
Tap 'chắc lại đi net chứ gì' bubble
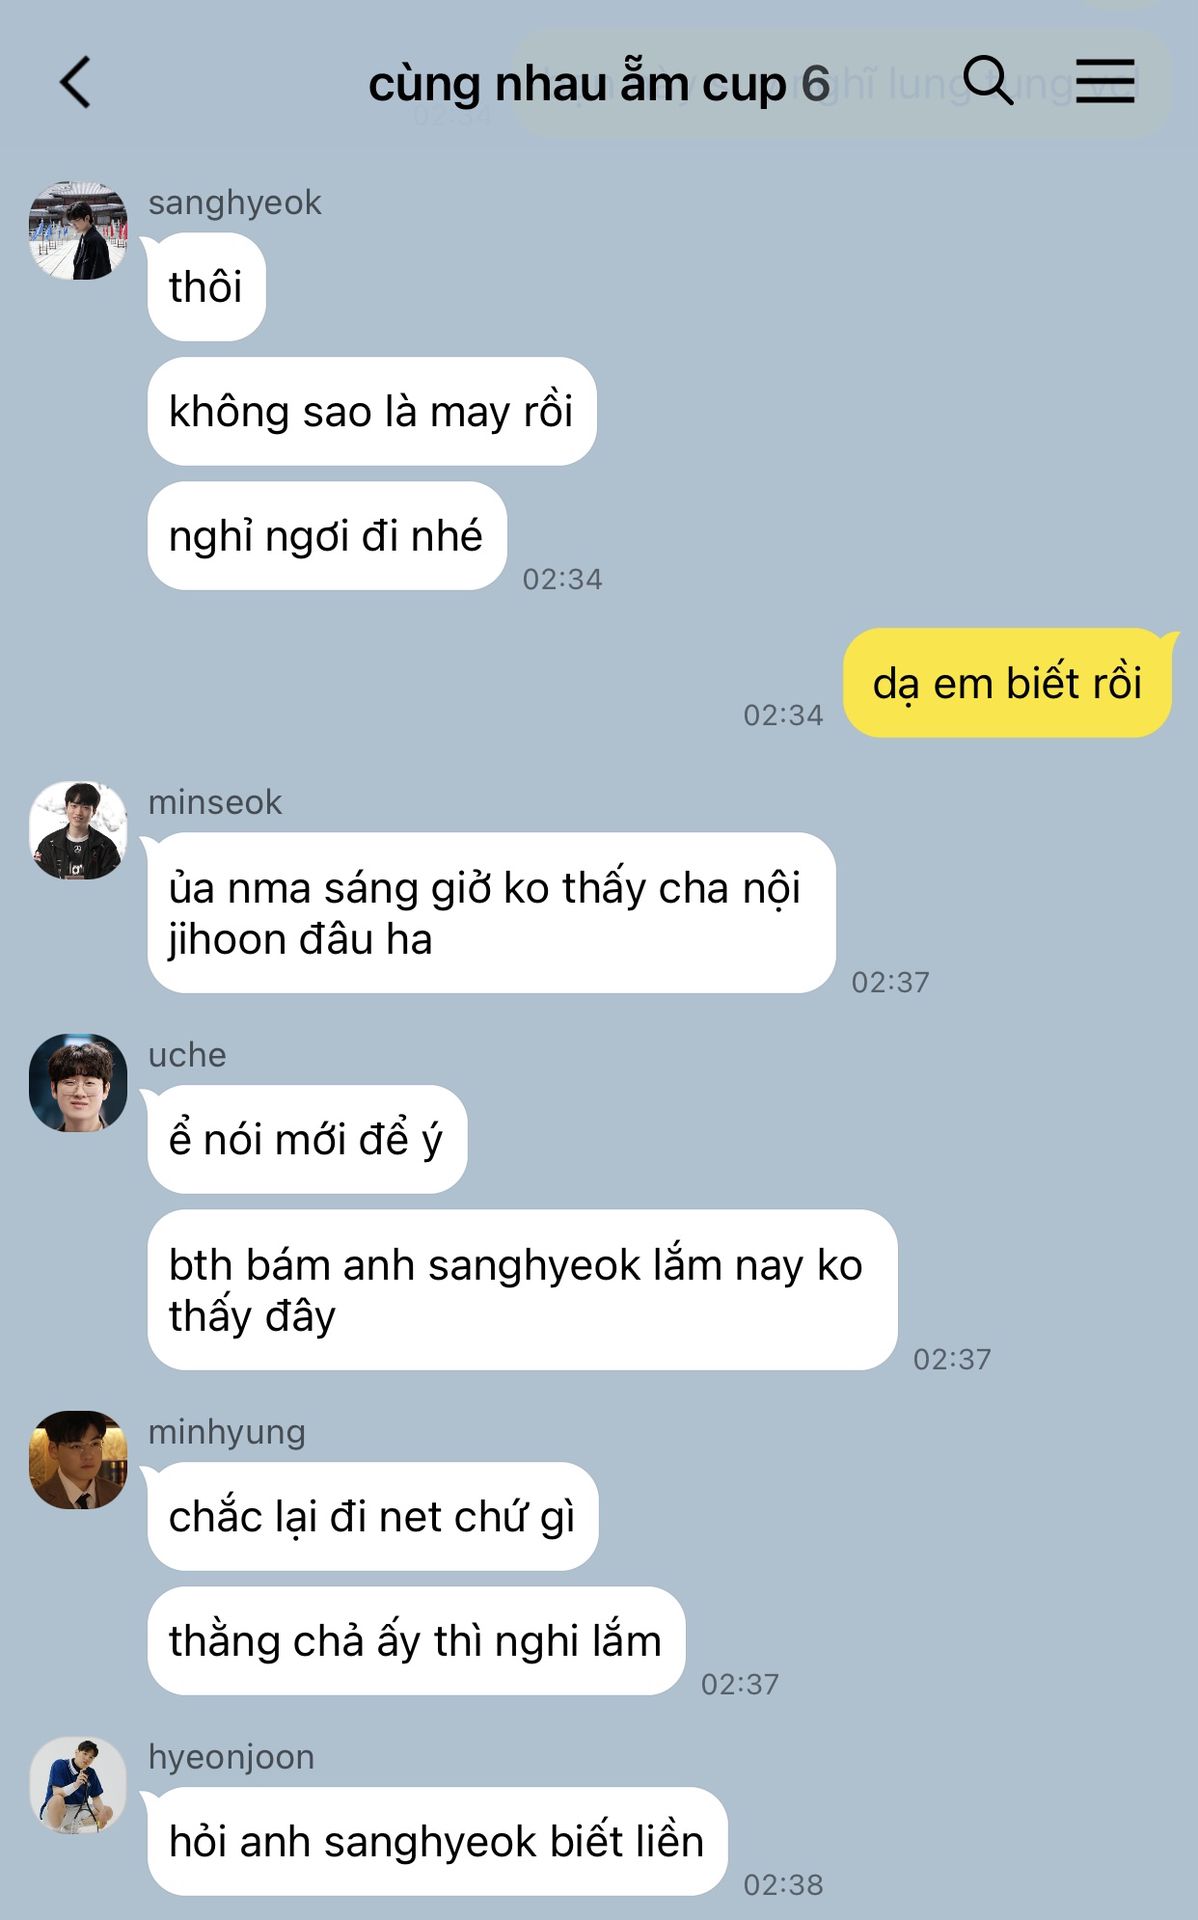[x=373, y=1516]
